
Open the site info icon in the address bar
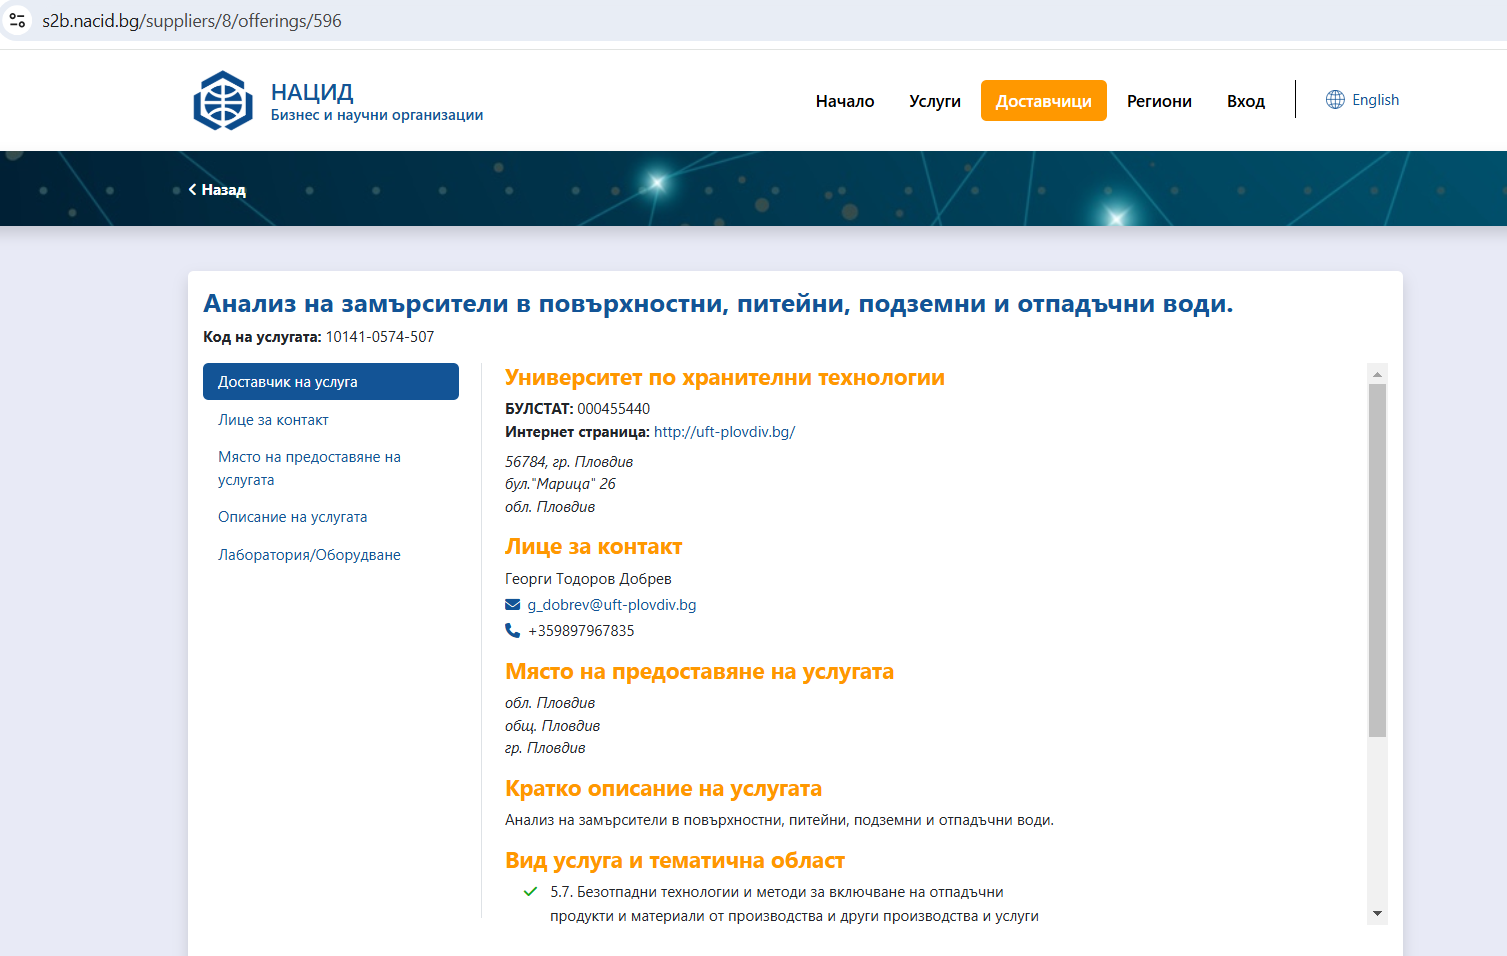(x=17, y=20)
